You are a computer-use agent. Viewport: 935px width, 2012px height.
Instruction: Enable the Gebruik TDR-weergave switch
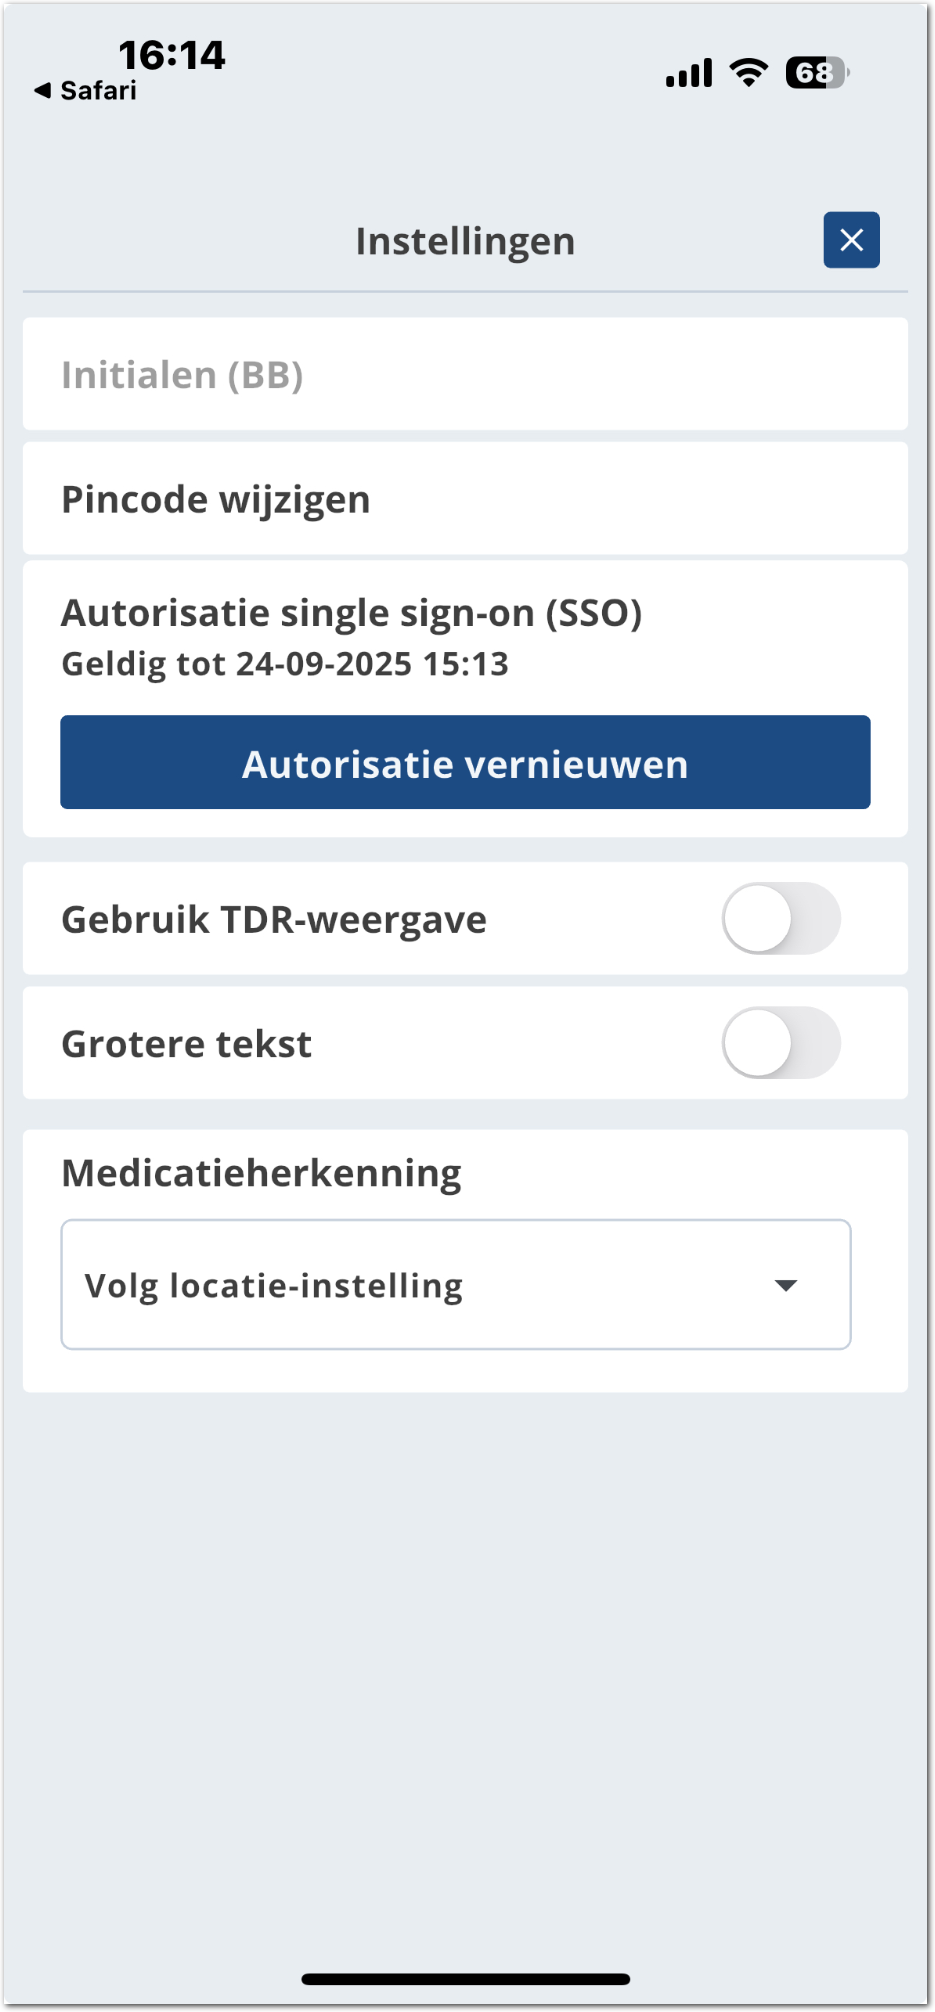pos(781,919)
